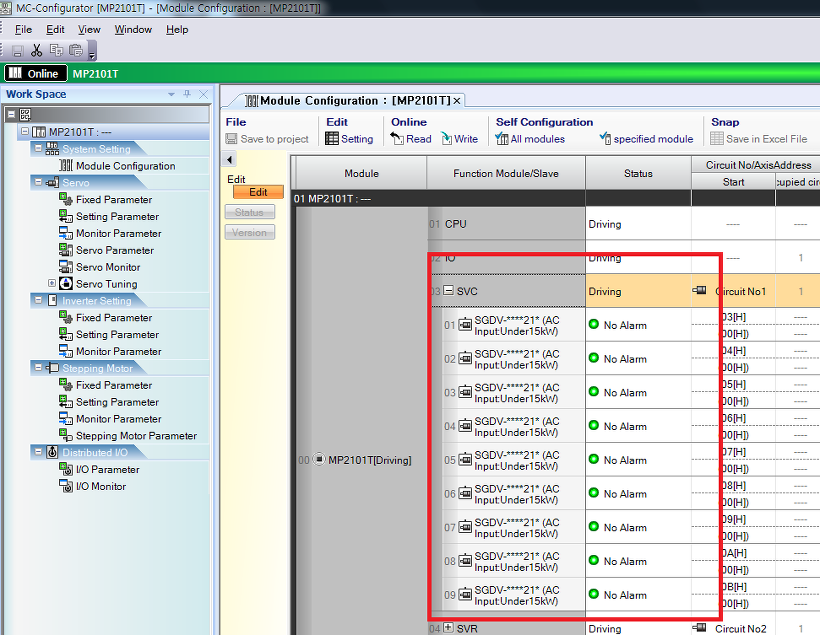Image resolution: width=820 pixels, height=635 pixels.
Task: Open Servo Setting Parameter icon
Action: (66, 216)
